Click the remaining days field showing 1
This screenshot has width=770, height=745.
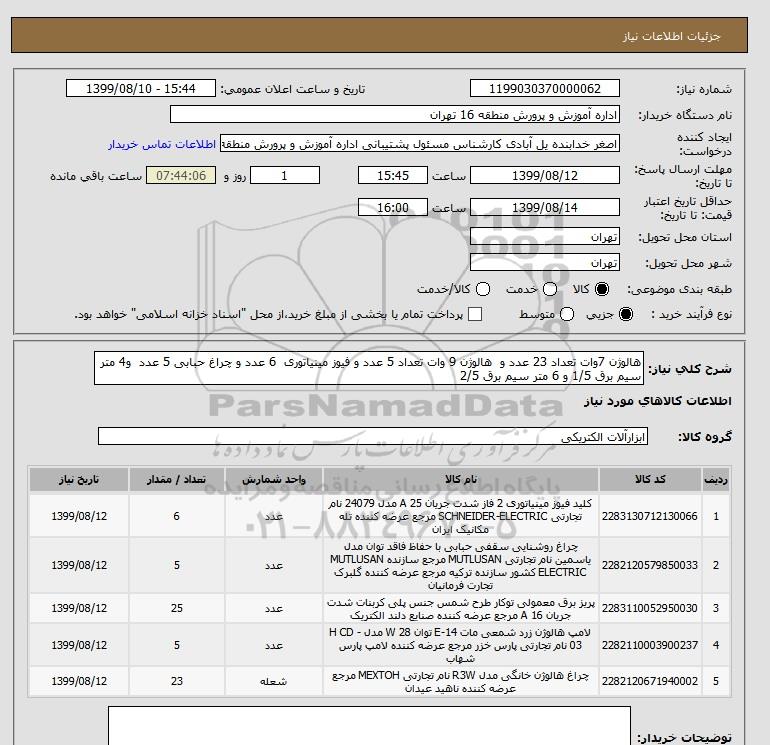click(x=285, y=175)
